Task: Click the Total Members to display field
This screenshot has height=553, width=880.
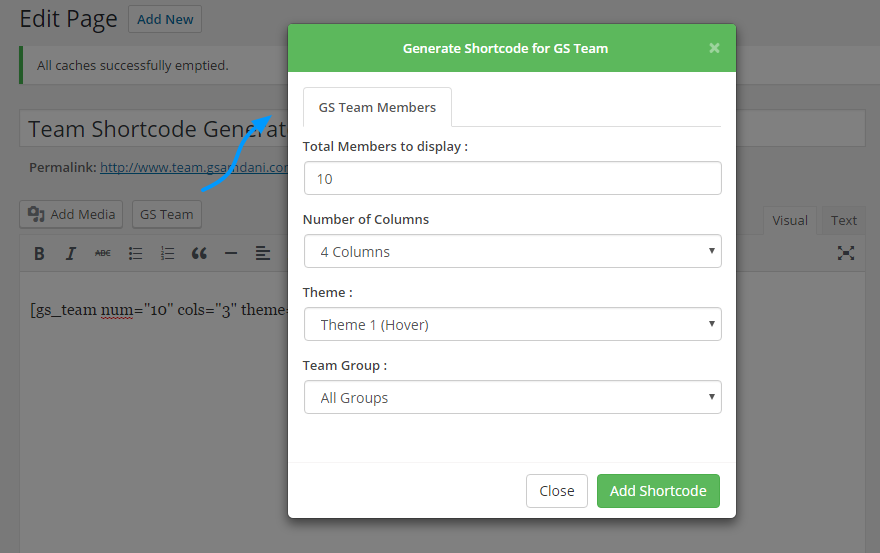Action: [512, 178]
